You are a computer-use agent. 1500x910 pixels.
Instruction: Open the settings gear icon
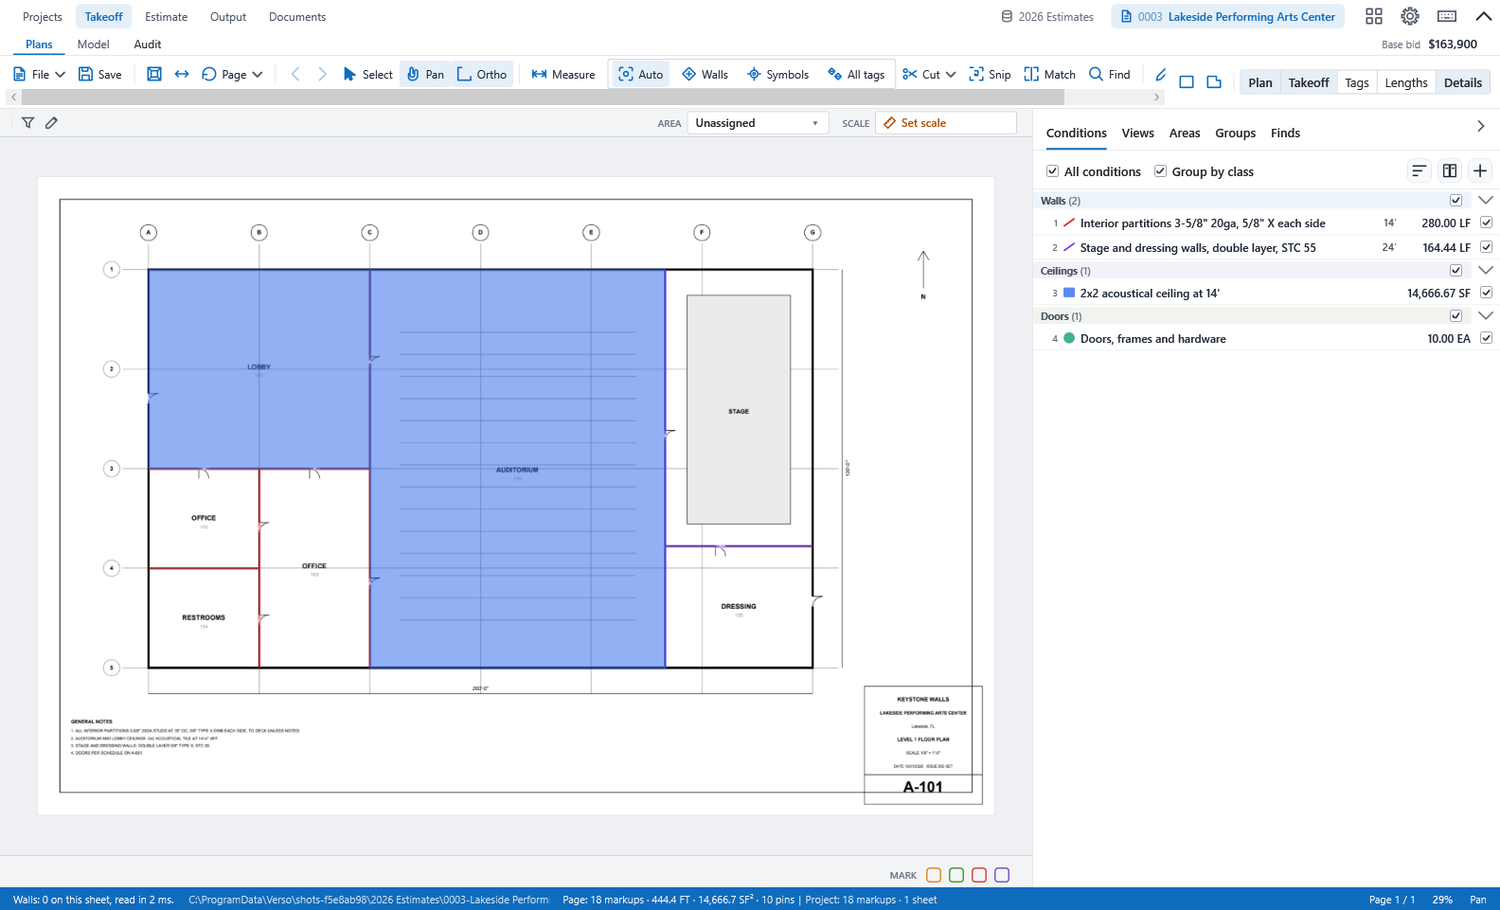1410,16
